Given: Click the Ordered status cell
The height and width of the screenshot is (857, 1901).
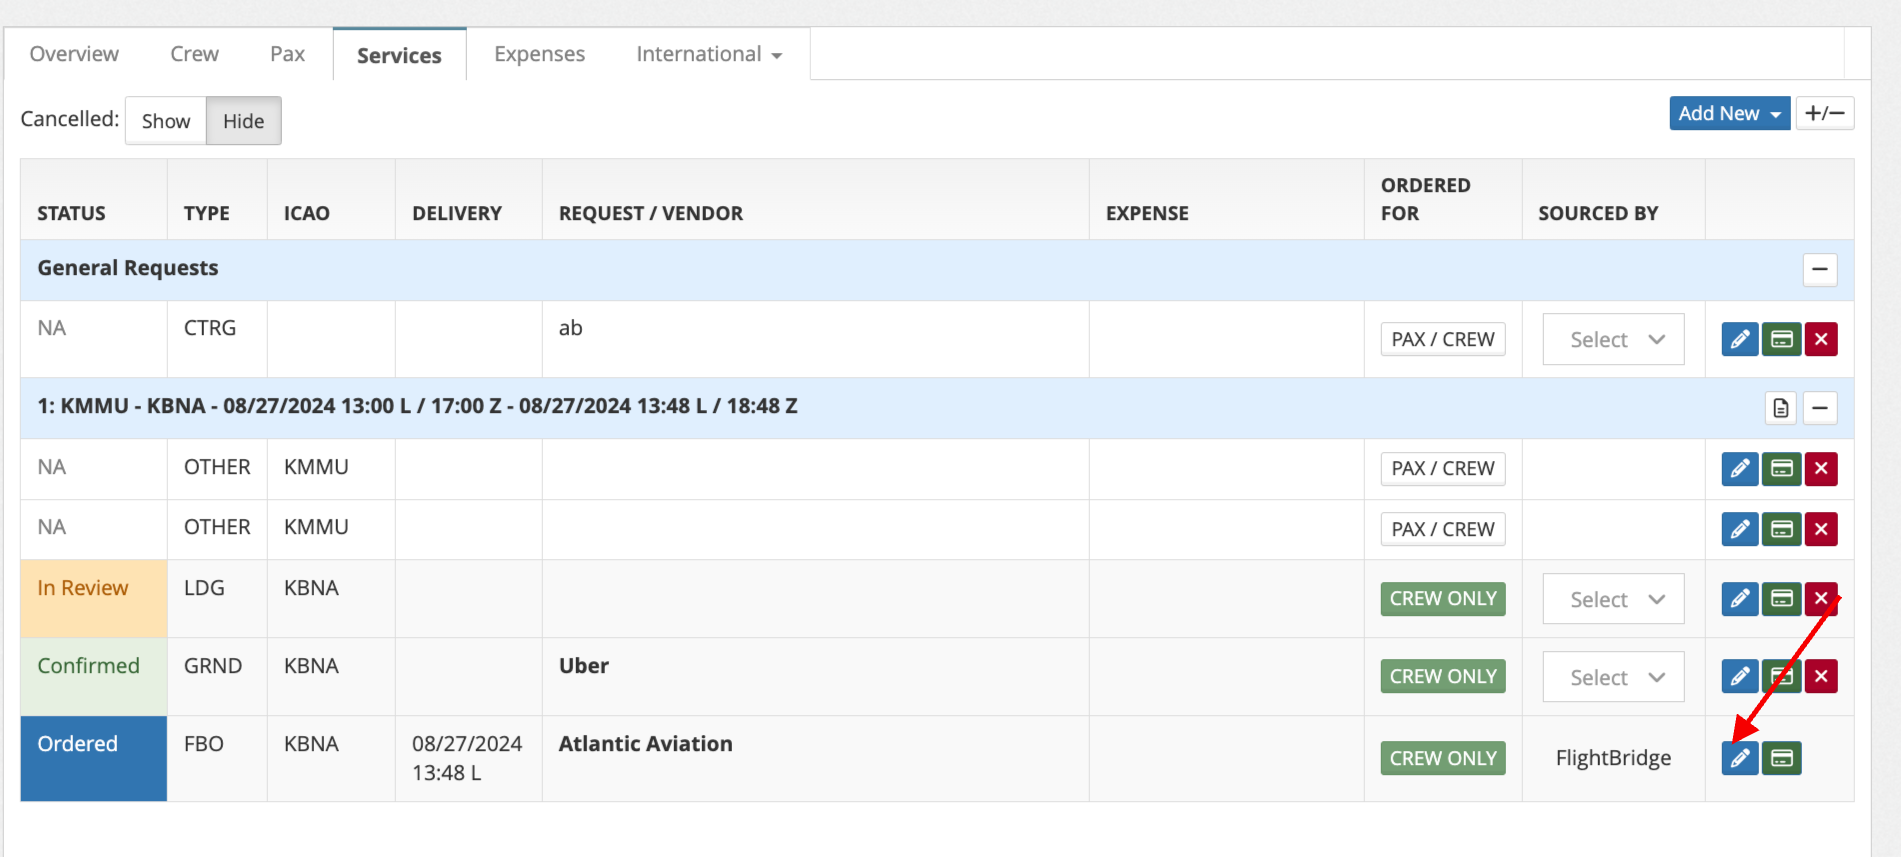Looking at the screenshot, I should click(x=94, y=758).
